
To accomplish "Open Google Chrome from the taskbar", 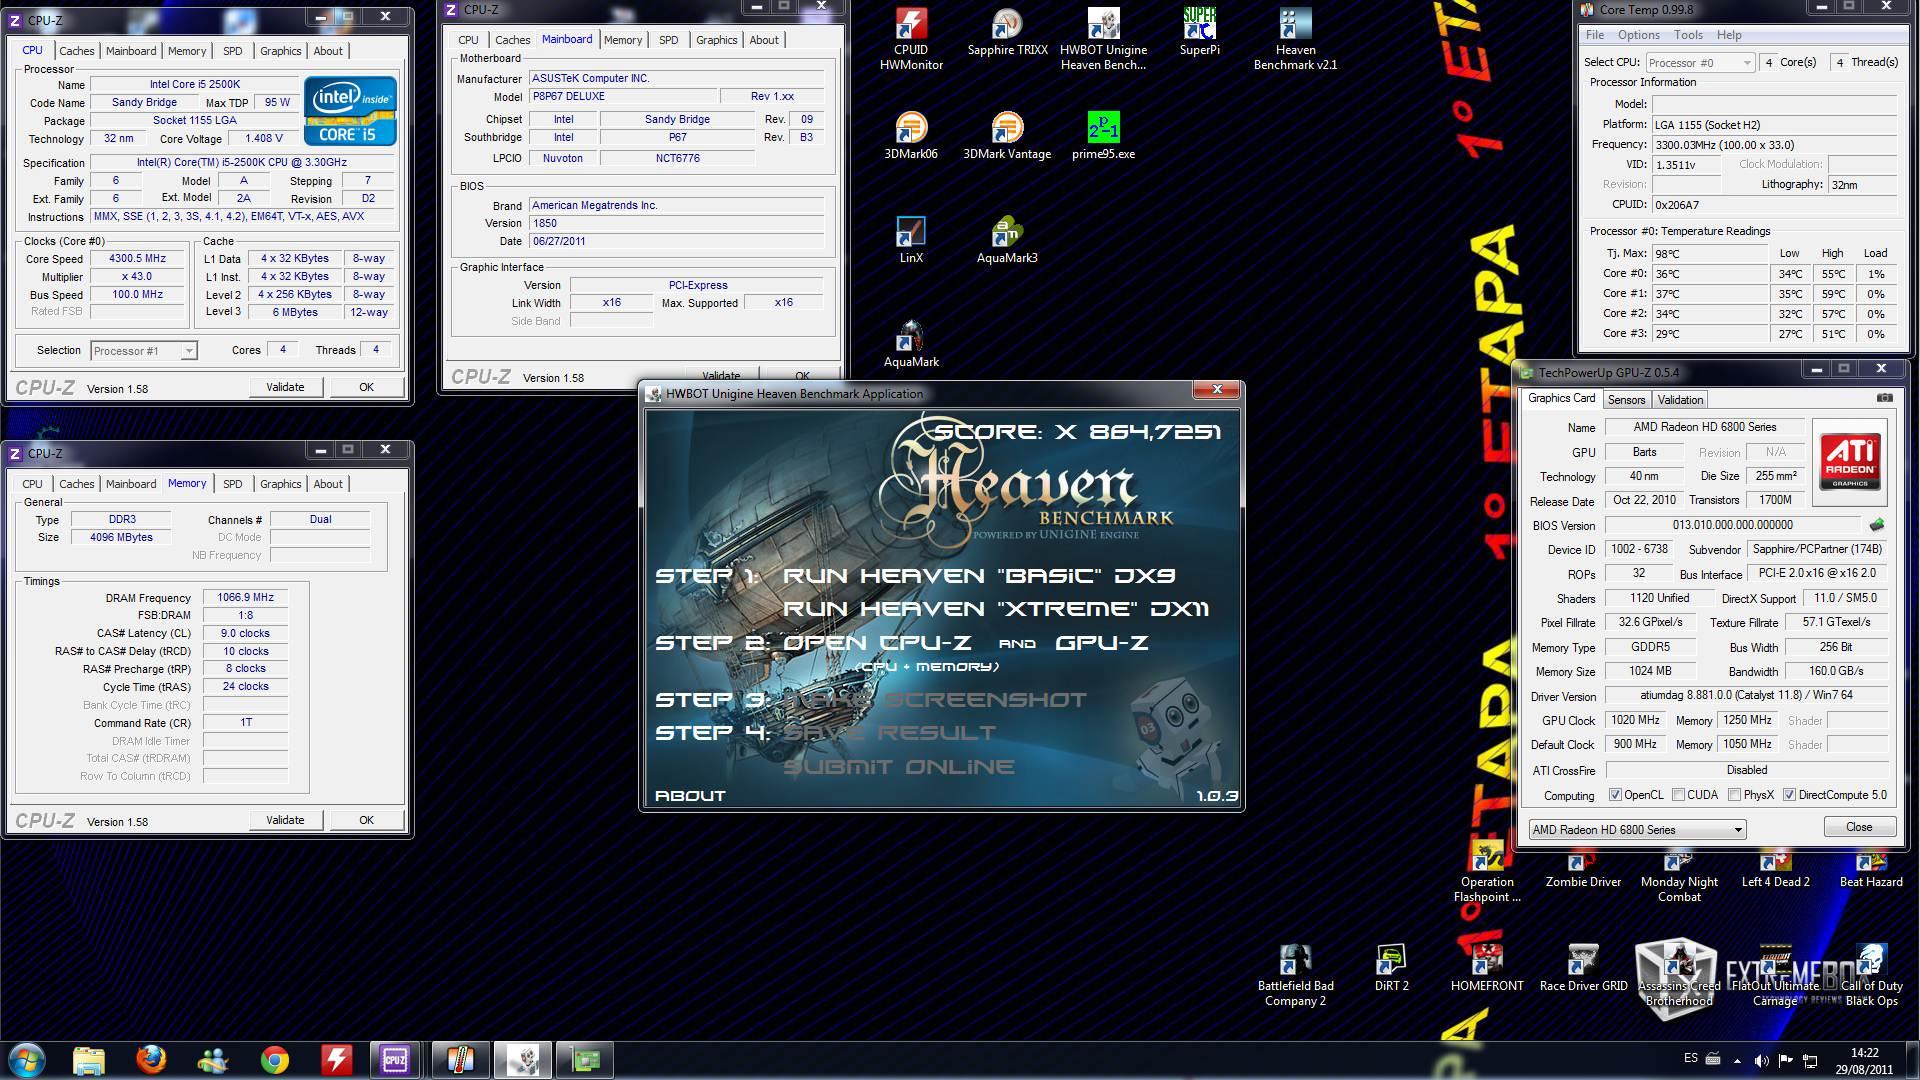I will (275, 1059).
